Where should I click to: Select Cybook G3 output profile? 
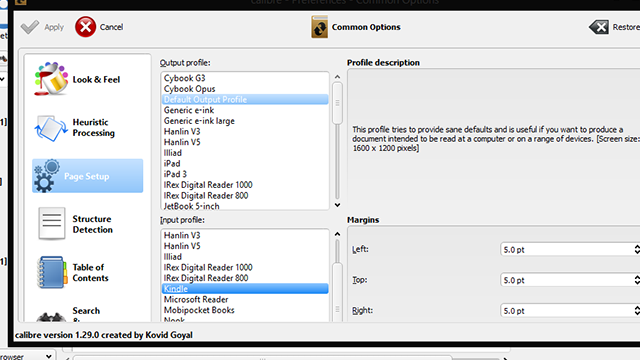point(245,78)
